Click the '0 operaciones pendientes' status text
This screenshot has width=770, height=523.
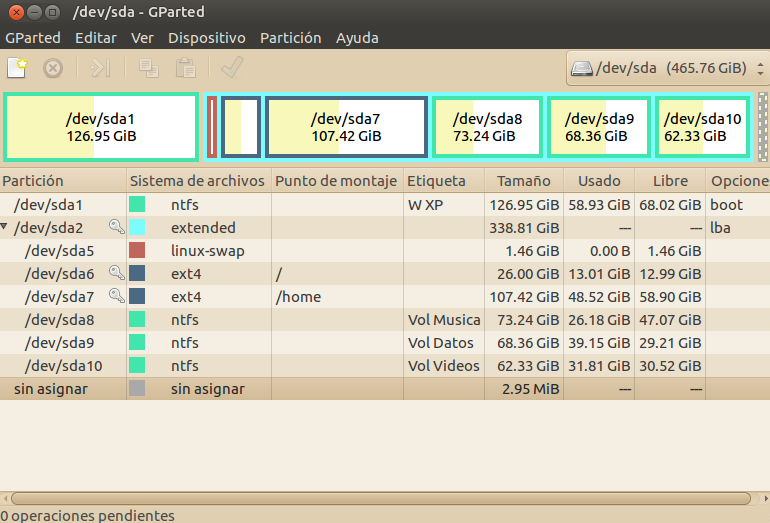[87, 516]
